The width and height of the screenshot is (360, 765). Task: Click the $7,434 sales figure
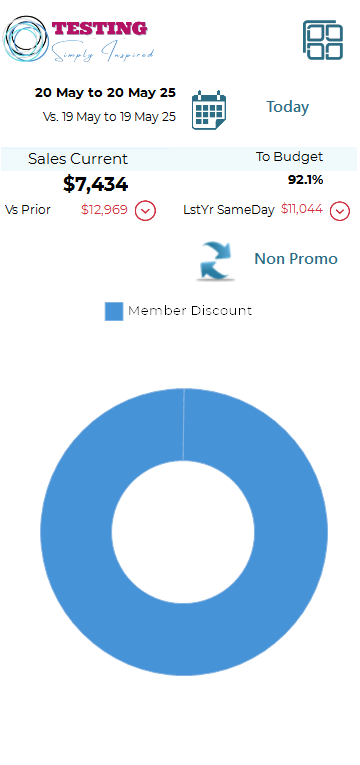tap(96, 184)
